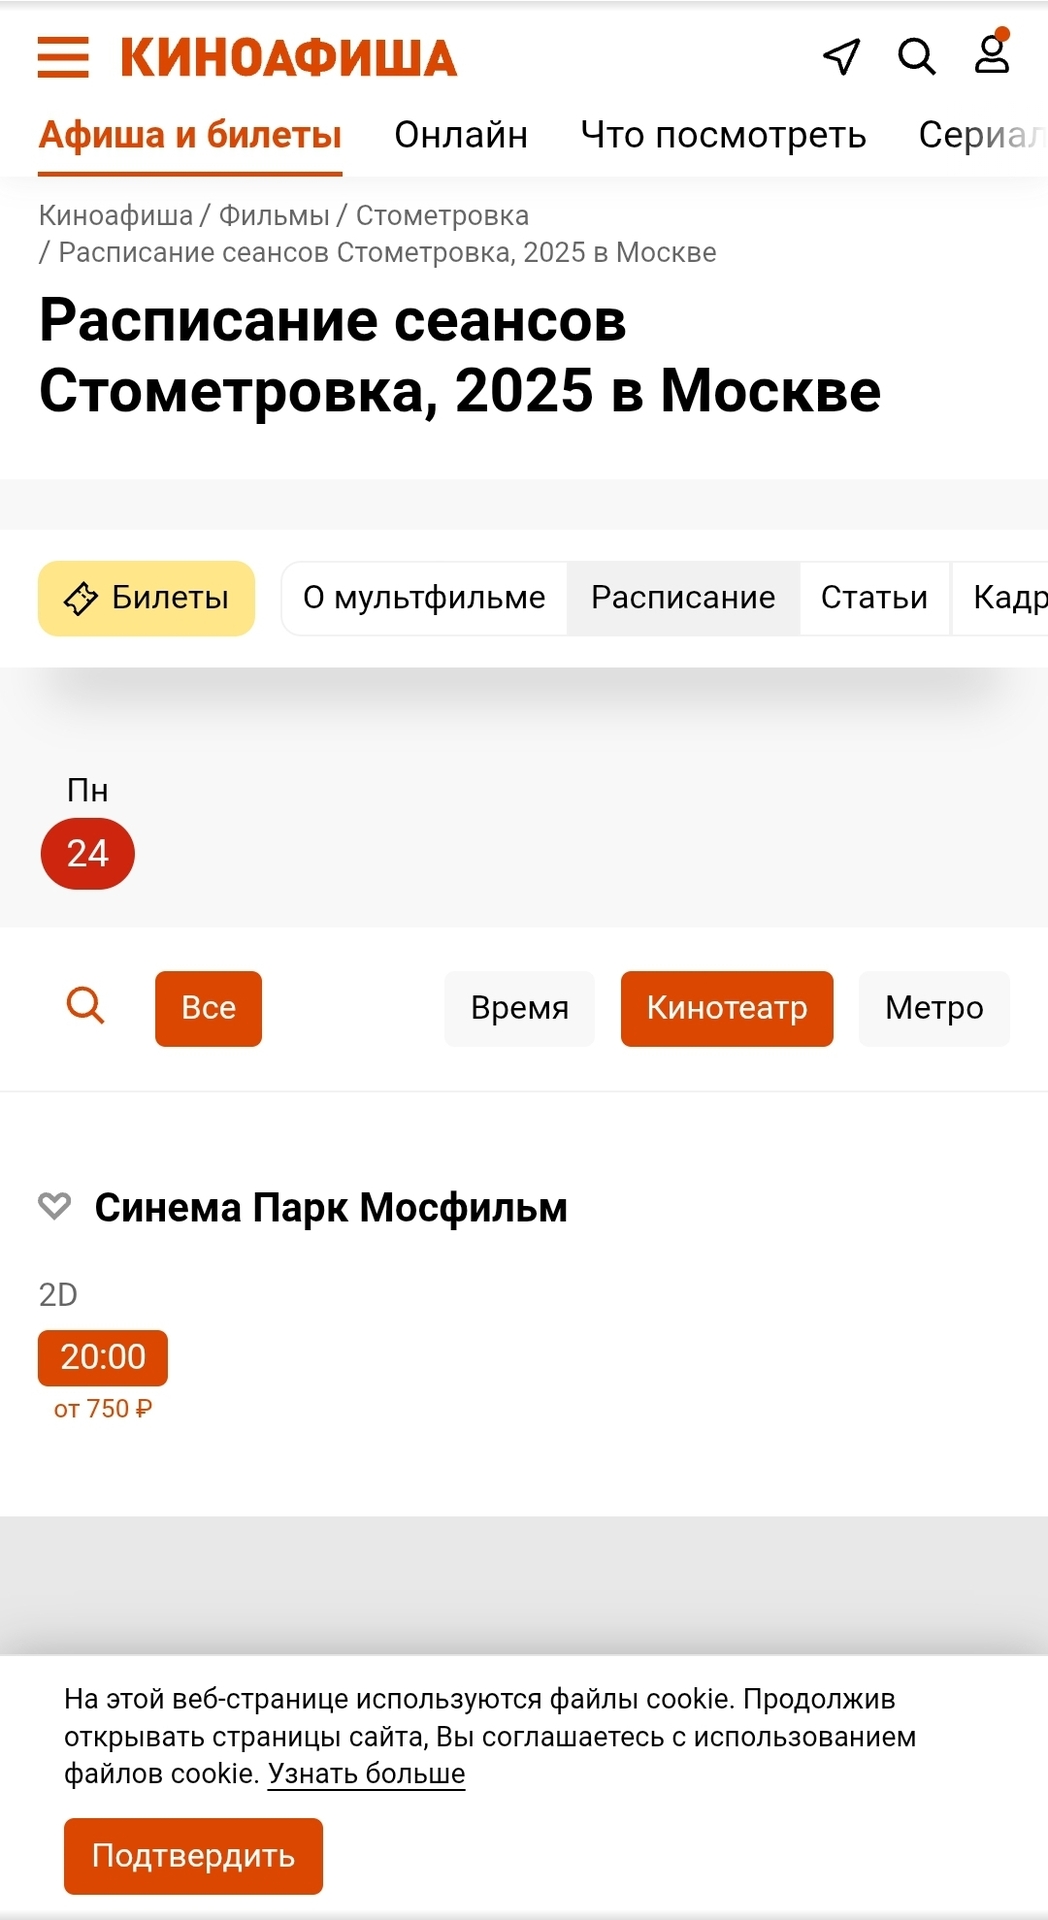Go to Что посмотреть tab

tap(723, 135)
